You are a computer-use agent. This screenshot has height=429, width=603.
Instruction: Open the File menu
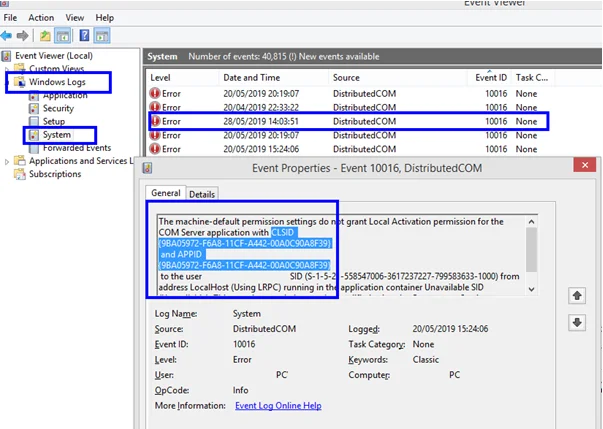tap(10, 18)
